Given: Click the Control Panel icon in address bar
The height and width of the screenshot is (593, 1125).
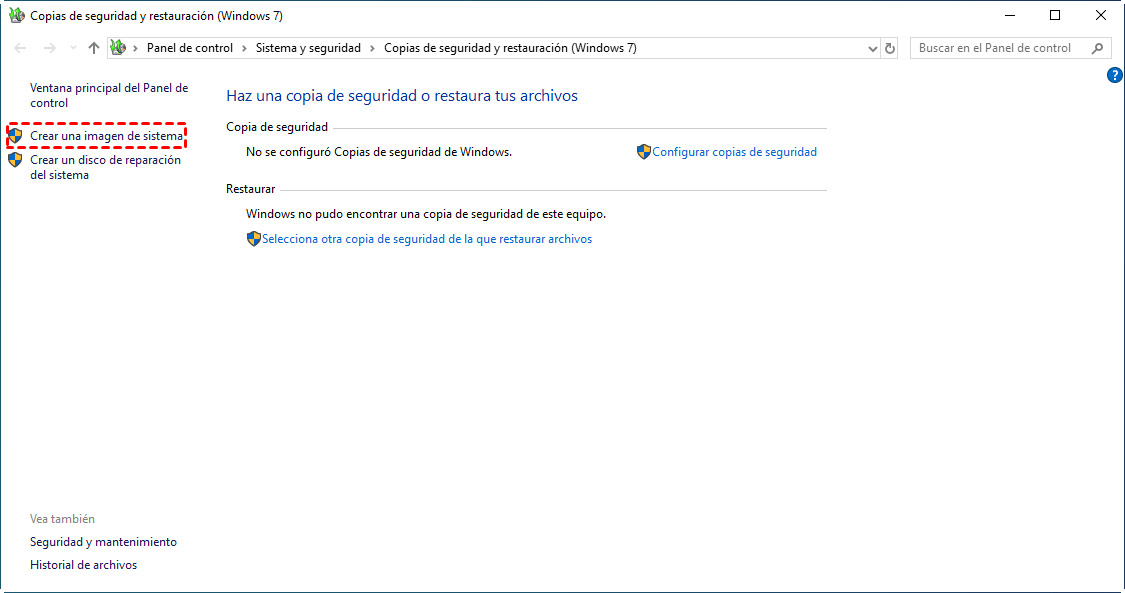Looking at the screenshot, I should 118,48.
